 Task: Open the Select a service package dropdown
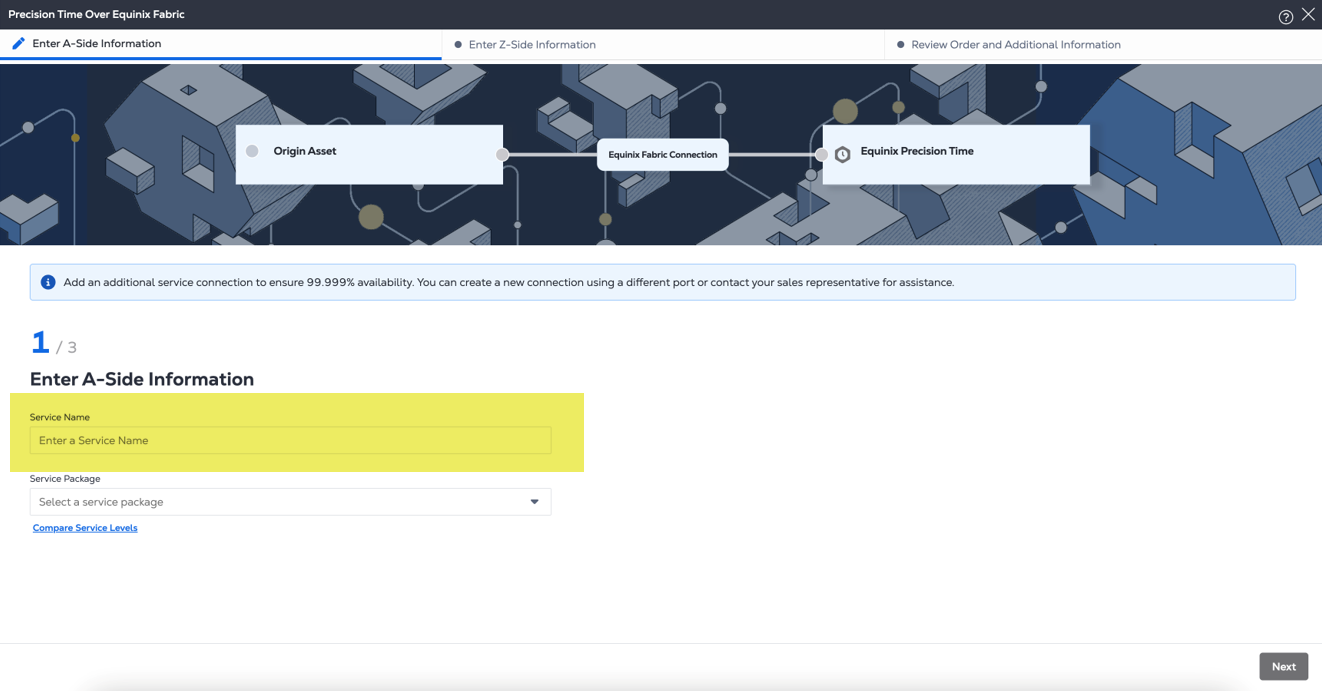pyautogui.click(x=290, y=502)
